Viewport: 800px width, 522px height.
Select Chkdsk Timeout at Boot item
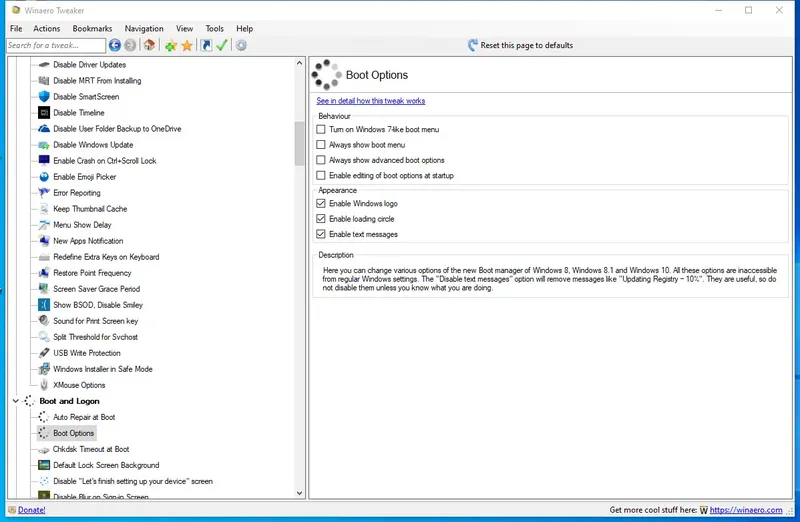pos(91,449)
